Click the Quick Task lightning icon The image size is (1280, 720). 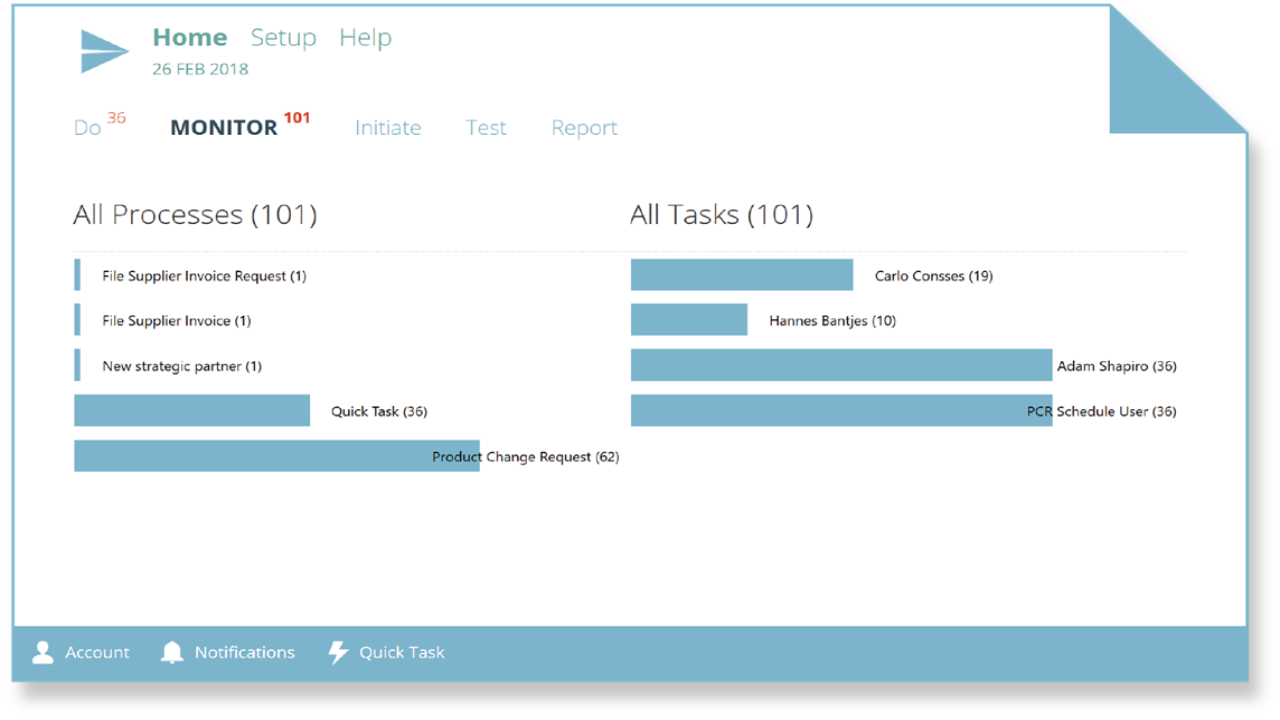[x=339, y=652]
